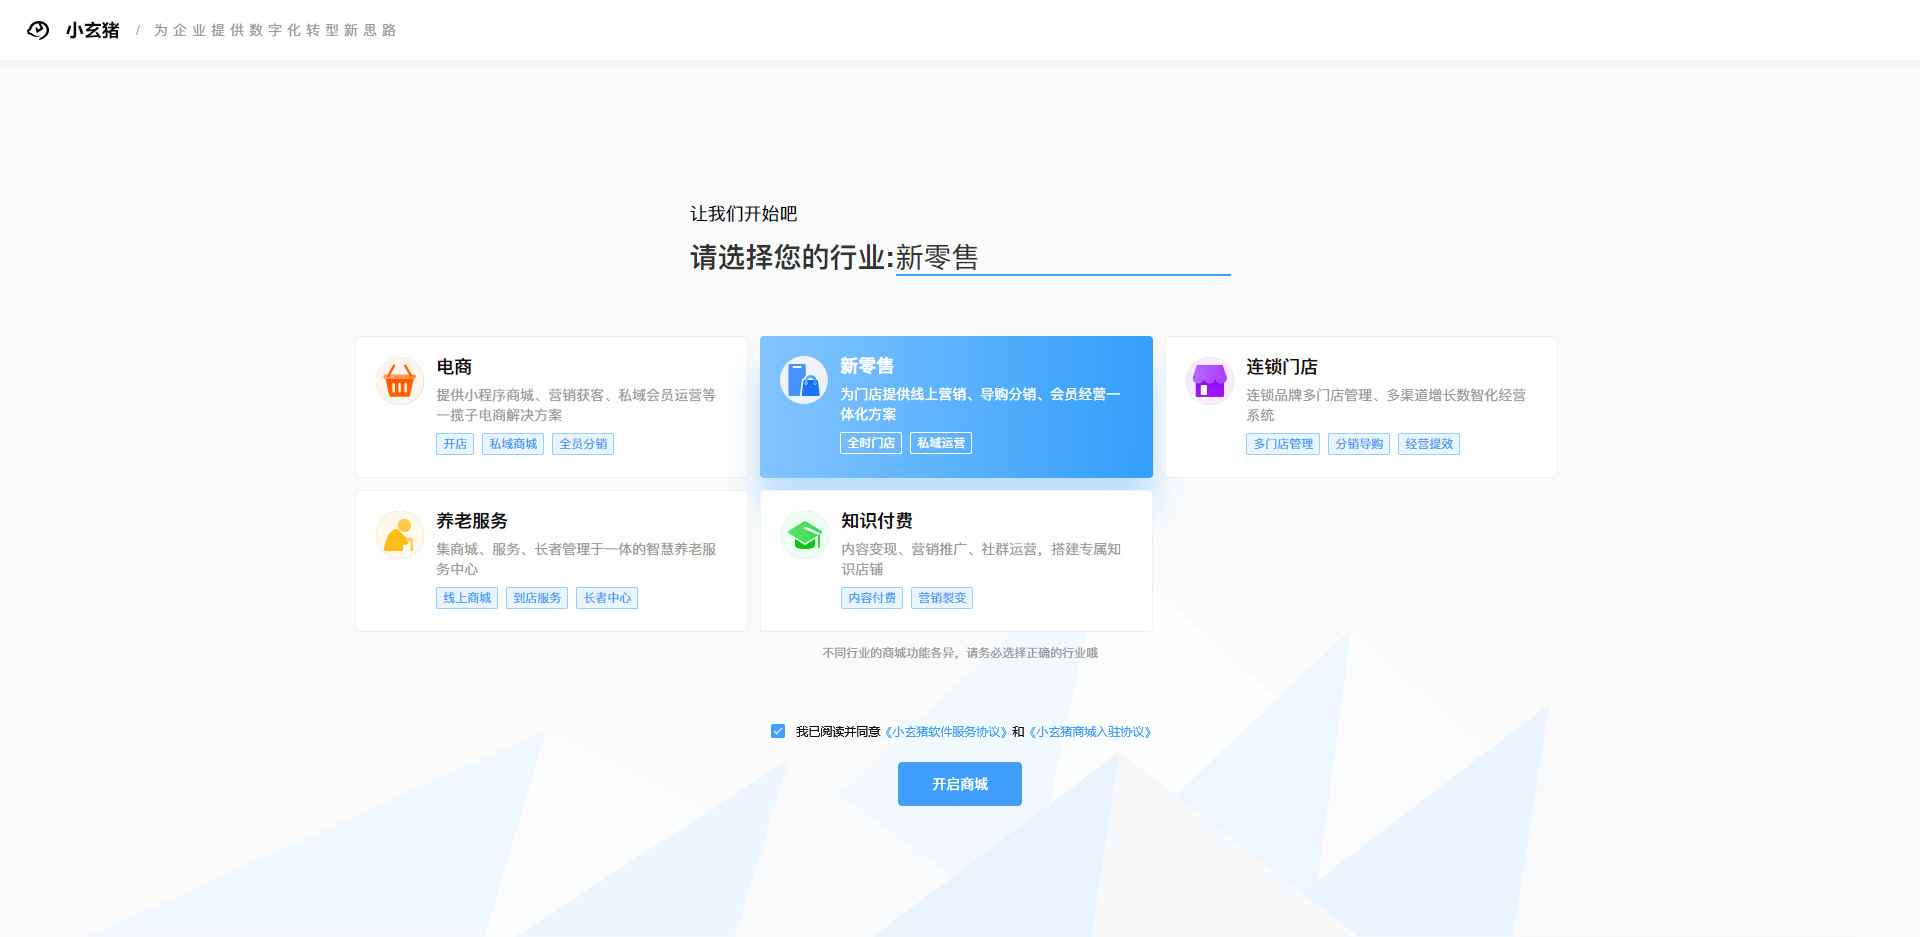Click the green graduation cap 知识付费 icon

[x=804, y=535]
